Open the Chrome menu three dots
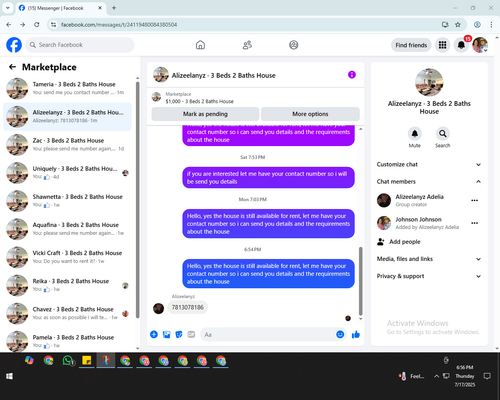The image size is (500, 400). click(x=491, y=24)
